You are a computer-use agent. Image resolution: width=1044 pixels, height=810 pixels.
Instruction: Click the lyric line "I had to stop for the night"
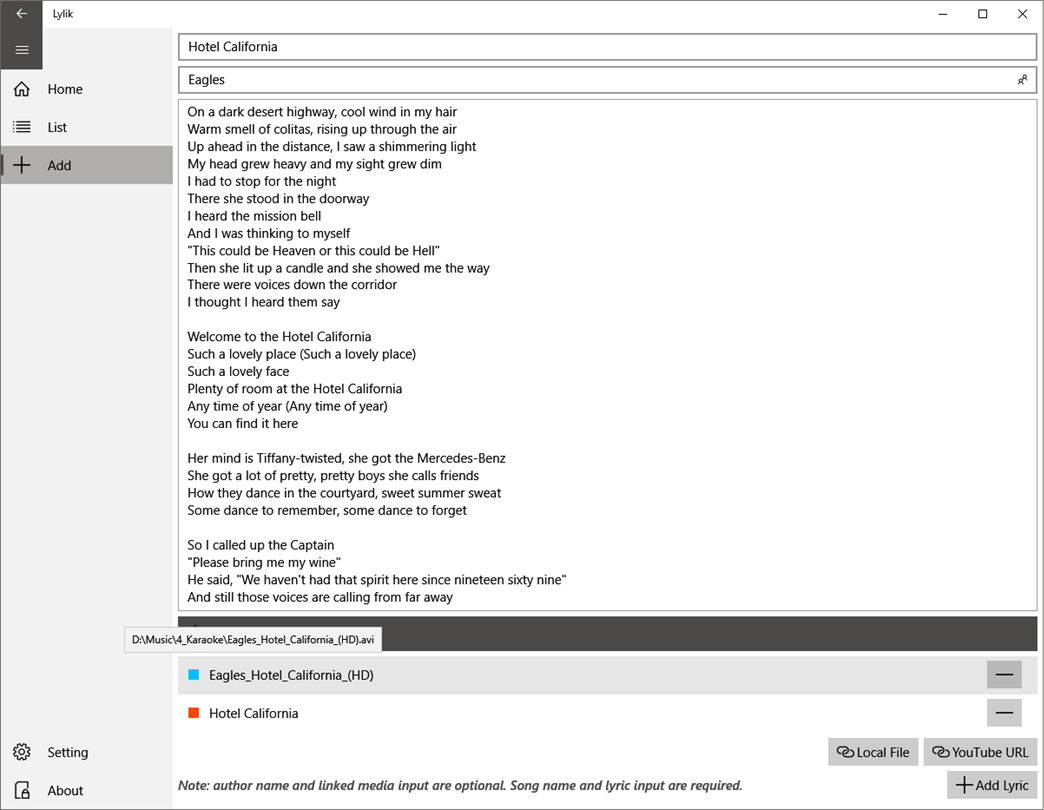coord(261,181)
